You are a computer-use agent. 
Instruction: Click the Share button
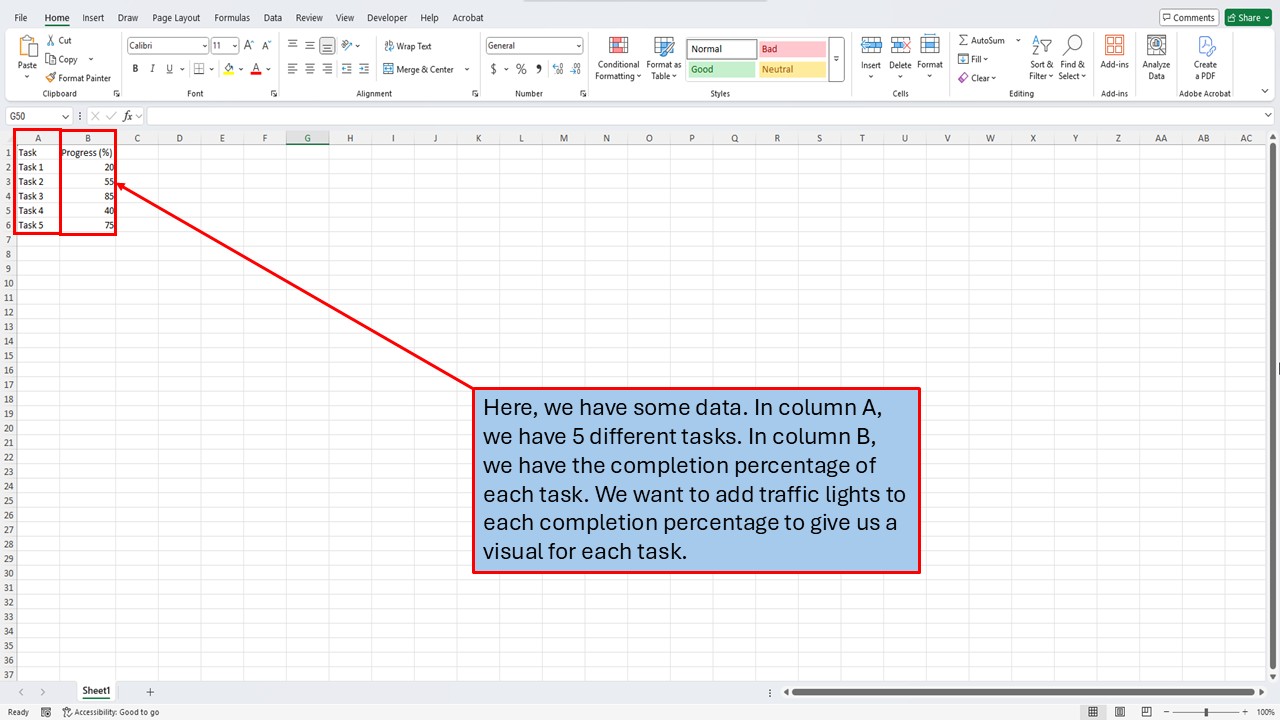click(x=1246, y=17)
